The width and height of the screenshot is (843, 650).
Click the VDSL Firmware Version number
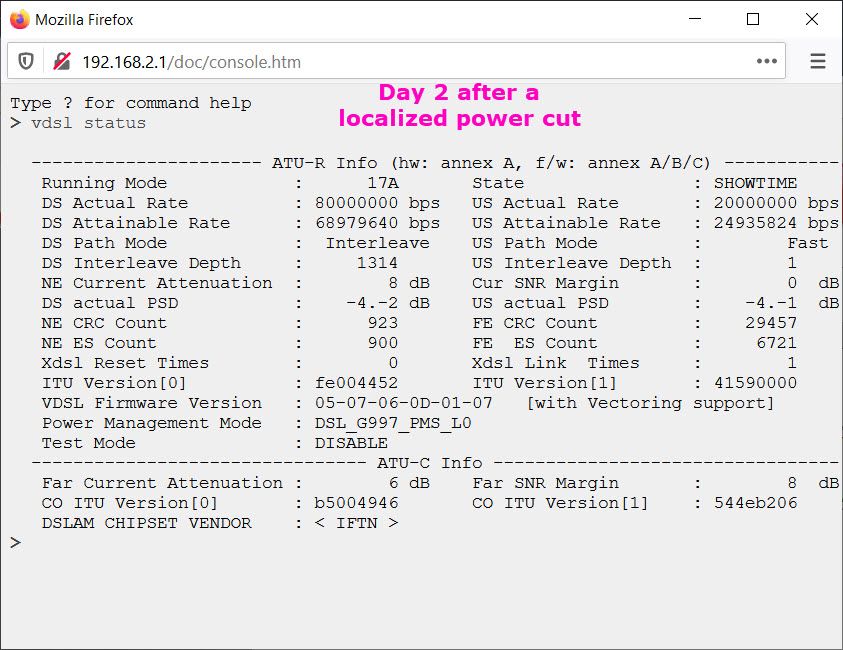click(x=404, y=403)
